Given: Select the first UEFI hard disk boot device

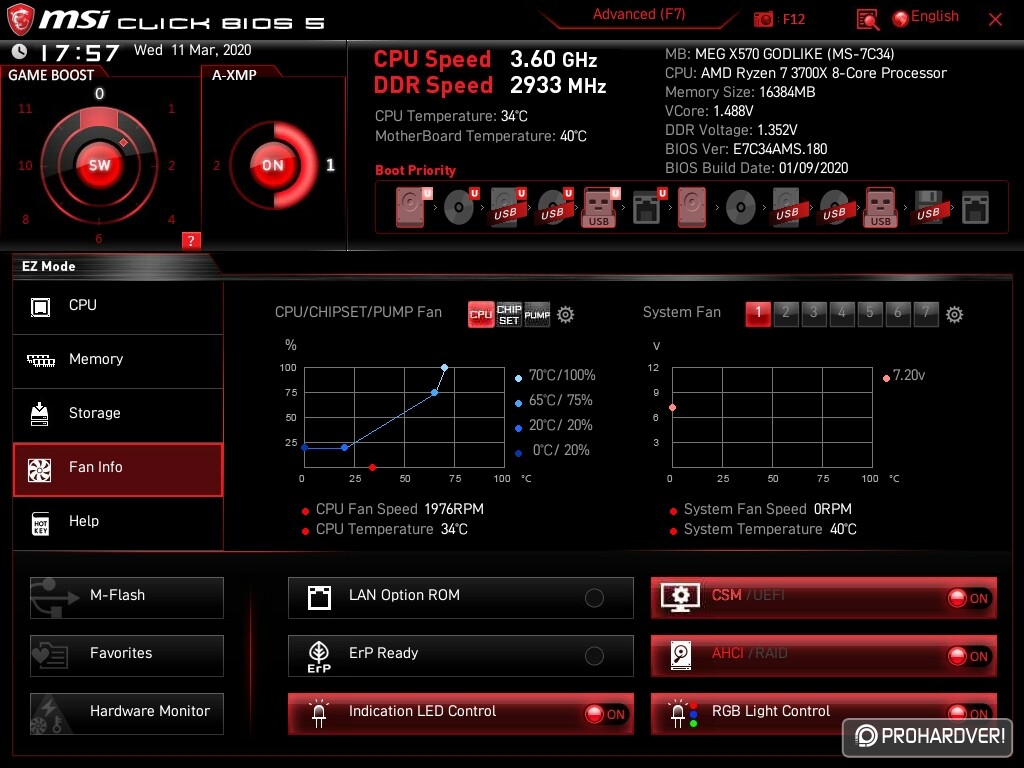Looking at the screenshot, I should click(413, 207).
